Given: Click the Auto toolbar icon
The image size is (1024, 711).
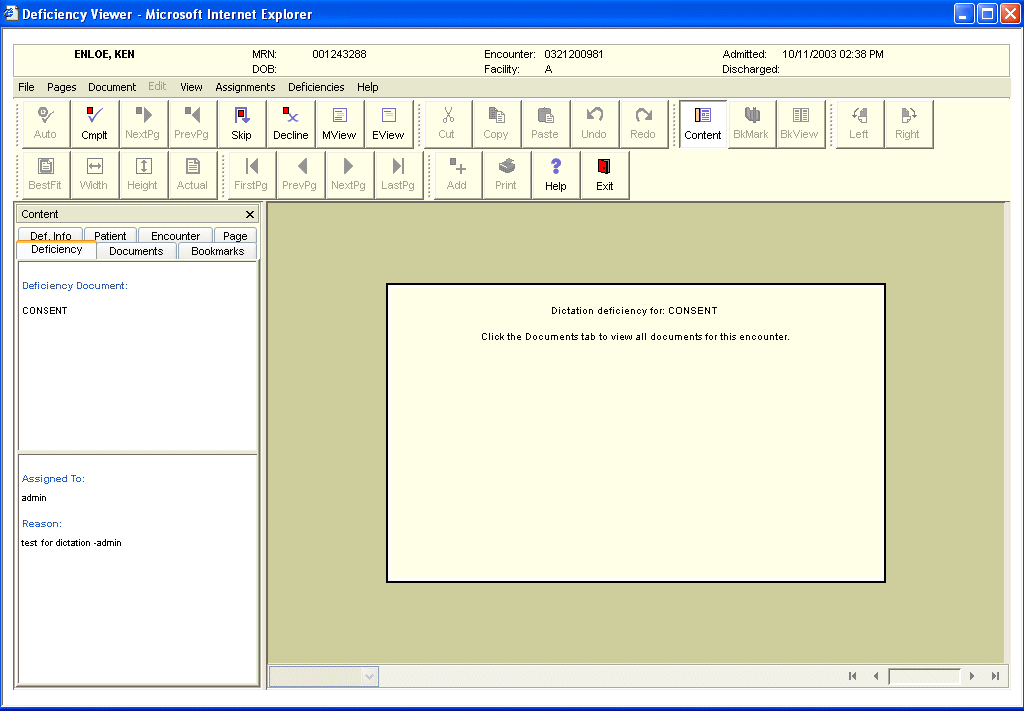Looking at the screenshot, I should pyautogui.click(x=45, y=124).
